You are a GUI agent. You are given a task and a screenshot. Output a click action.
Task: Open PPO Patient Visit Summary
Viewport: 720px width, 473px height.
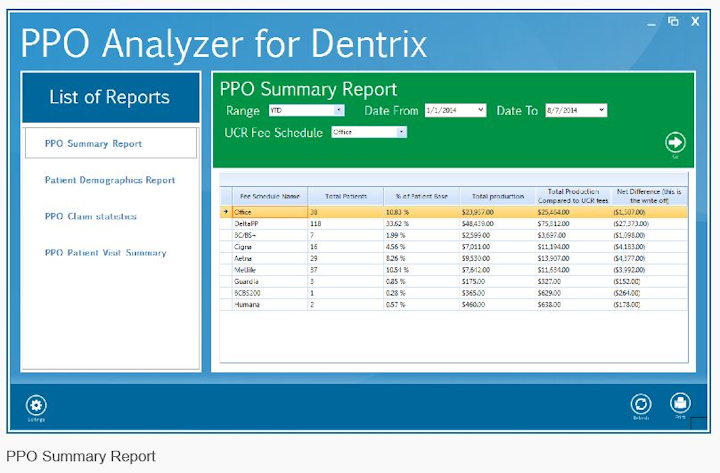[105, 253]
